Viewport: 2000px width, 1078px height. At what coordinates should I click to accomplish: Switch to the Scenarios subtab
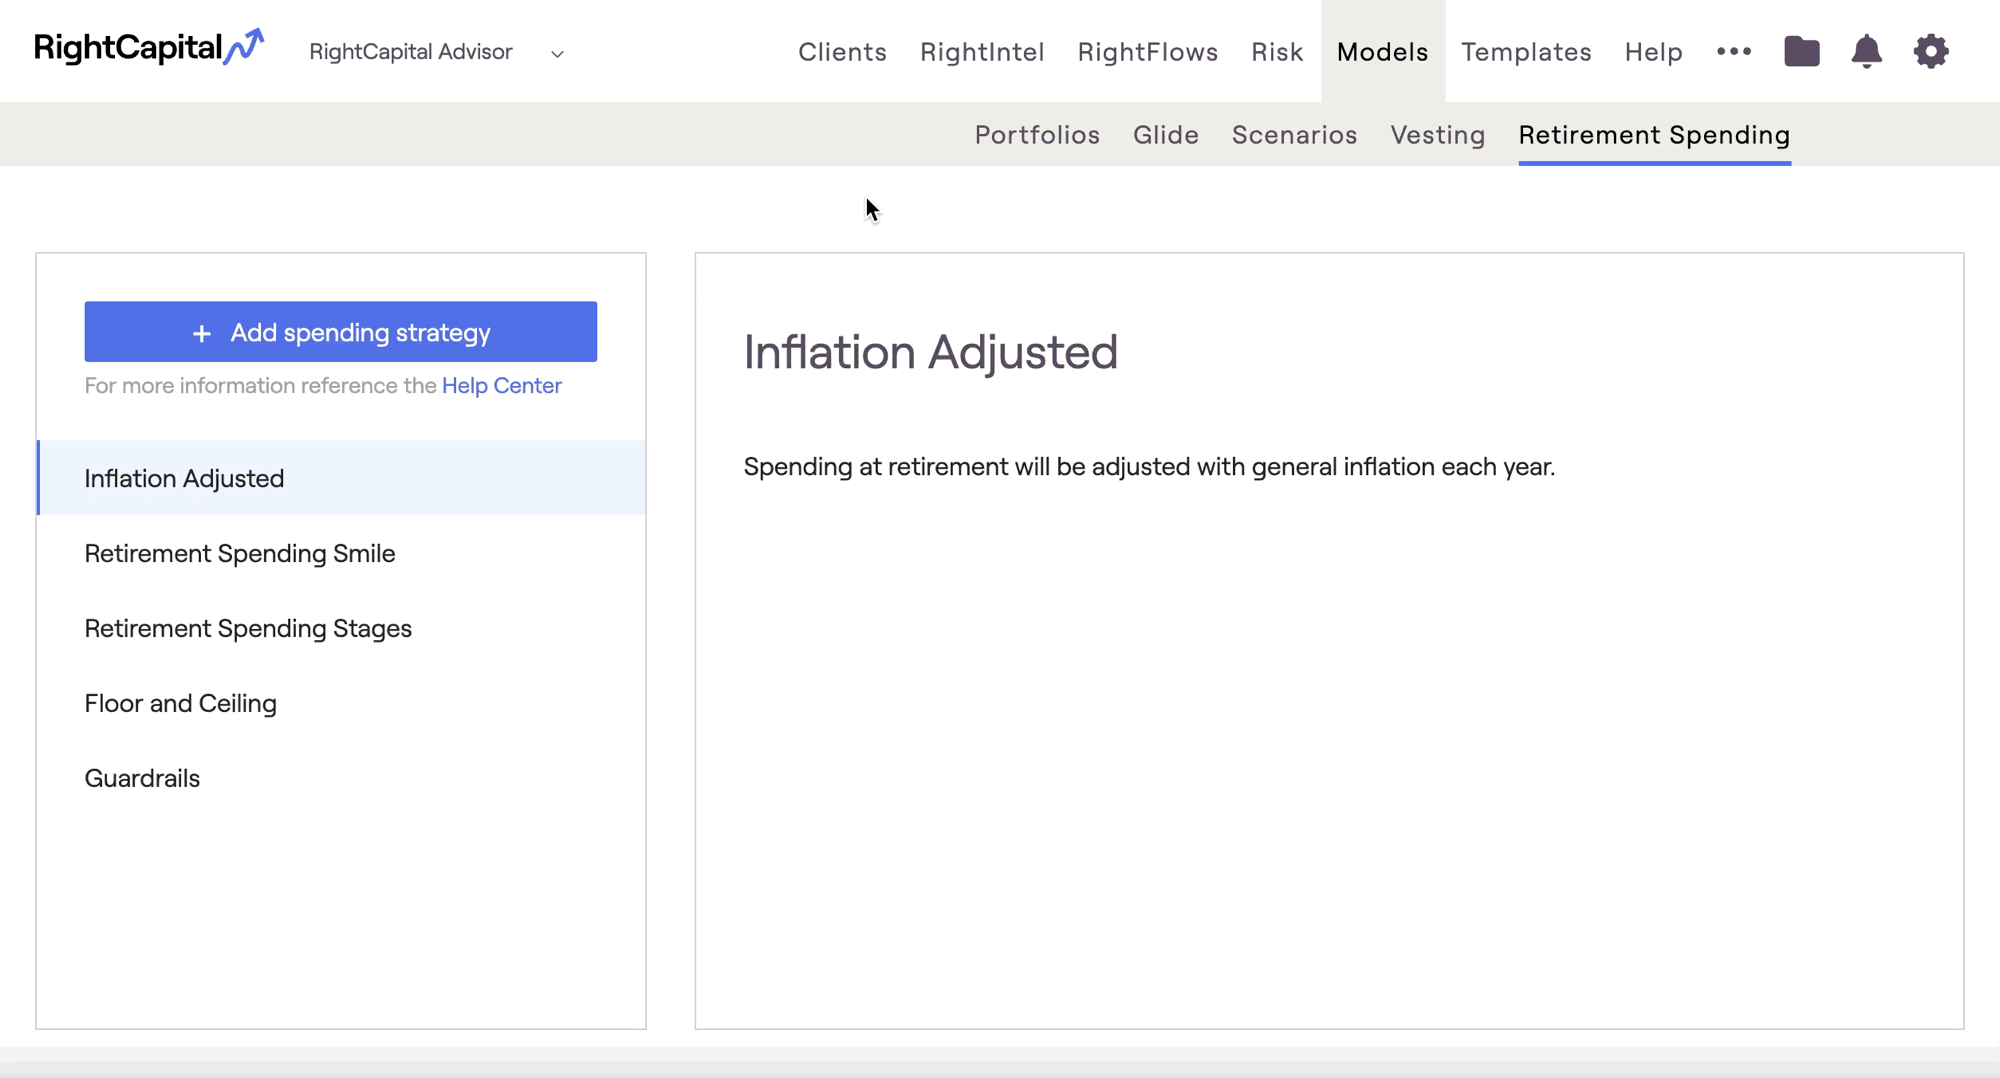[1294, 135]
